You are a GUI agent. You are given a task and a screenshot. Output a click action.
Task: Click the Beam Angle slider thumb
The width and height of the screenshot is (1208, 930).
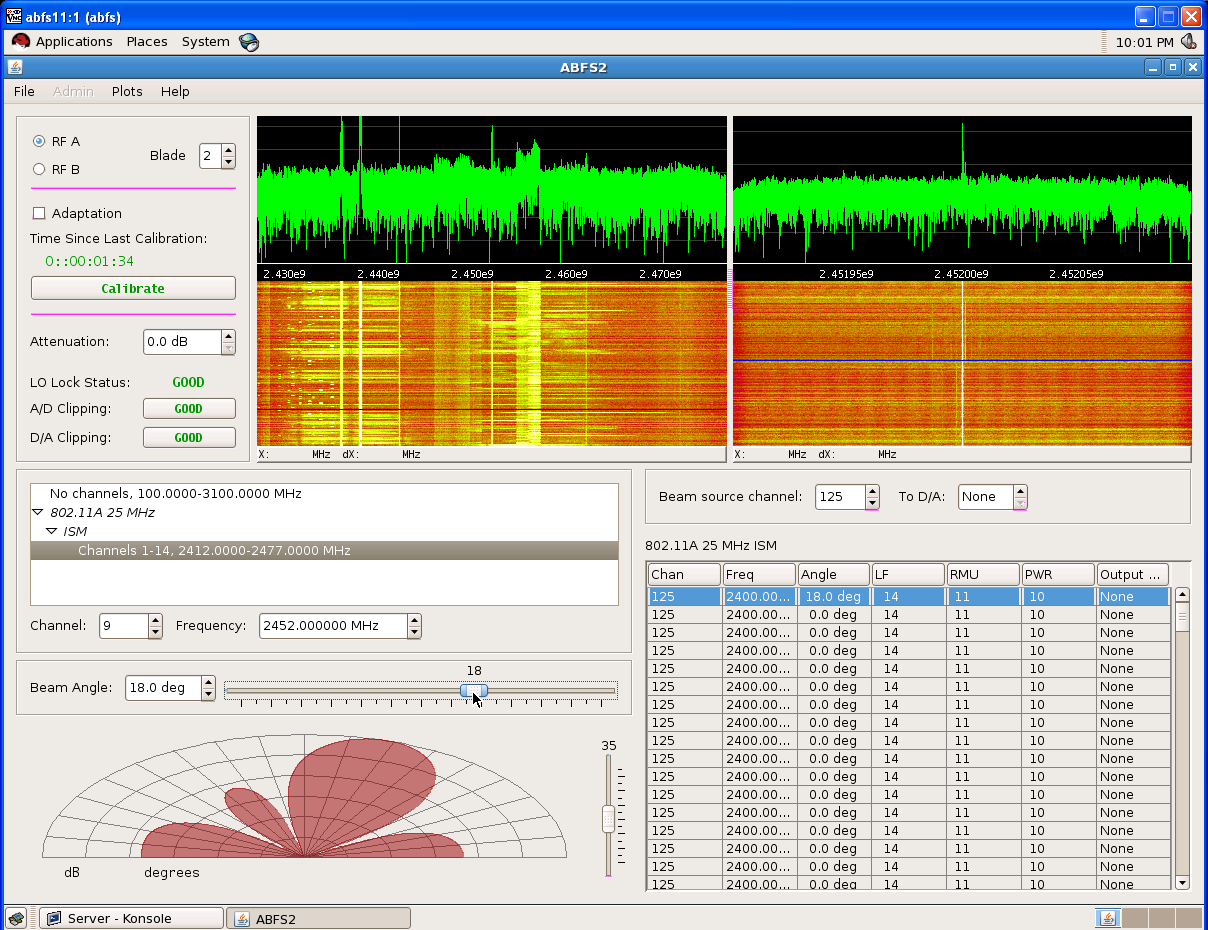tap(474, 690)
